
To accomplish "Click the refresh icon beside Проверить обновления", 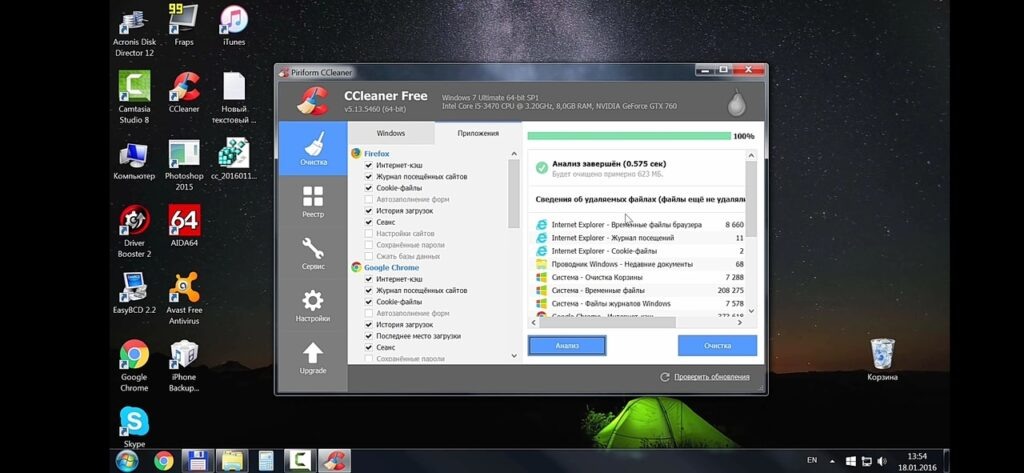I will click(x=665, y=377).
